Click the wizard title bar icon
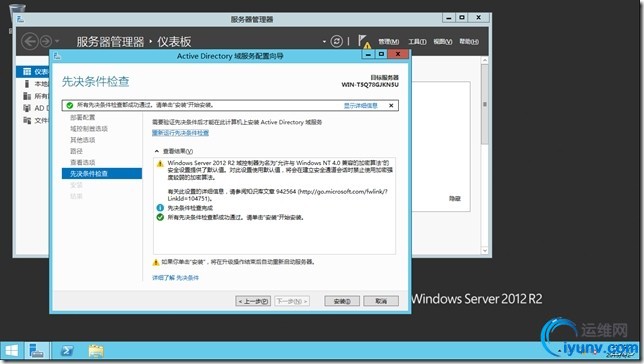This screenshot has width=644, height=364. 57,56
